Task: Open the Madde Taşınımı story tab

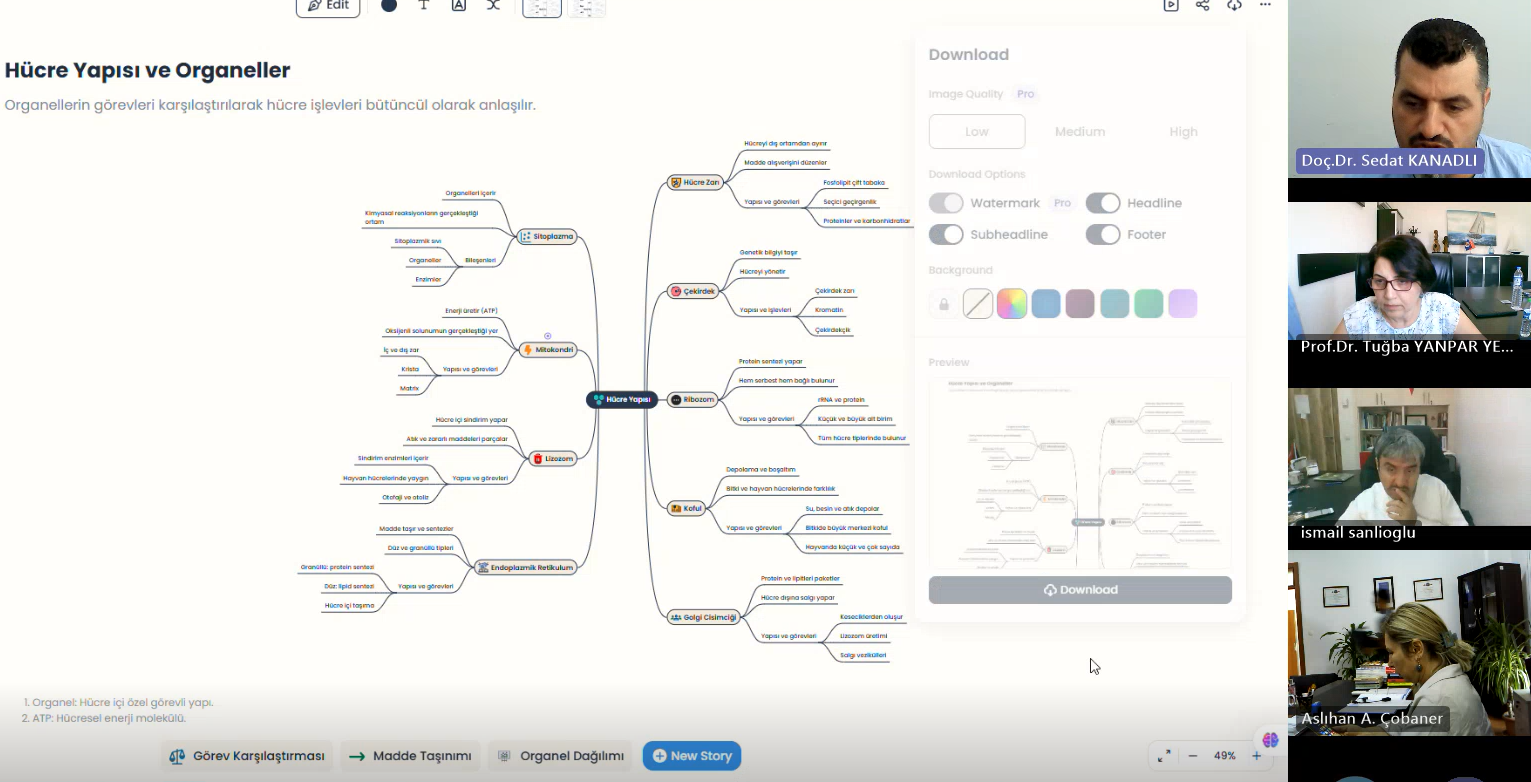Action: [x=410, y=756]
